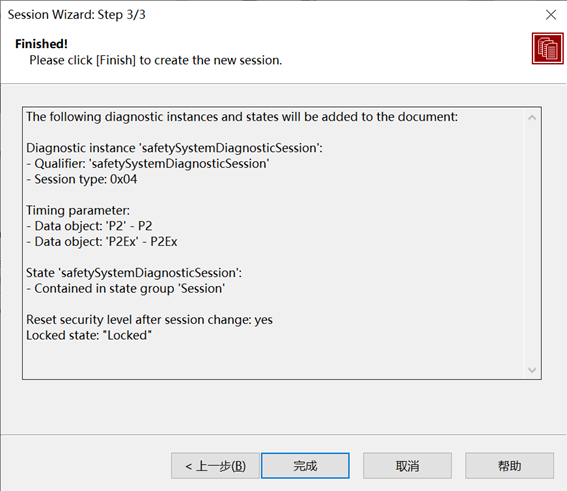Click the summary scrollbar up arrow

(532, 118)
